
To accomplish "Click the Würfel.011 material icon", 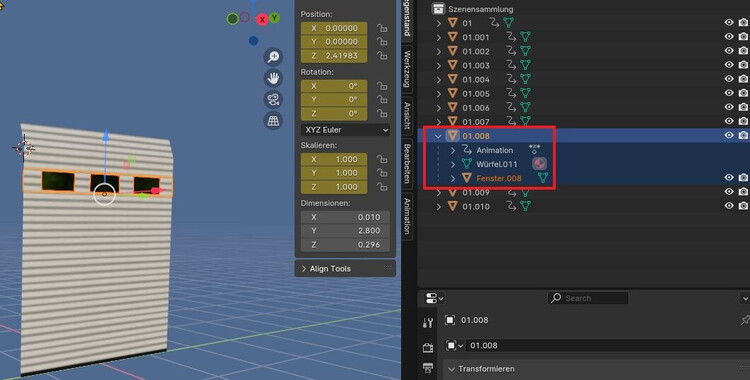I will (x=539, y=164).
